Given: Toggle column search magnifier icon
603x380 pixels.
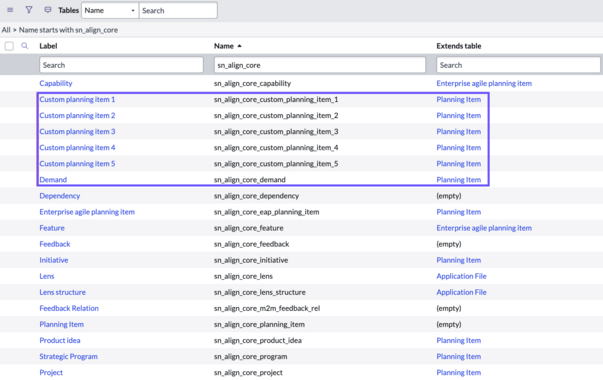Looking at the screenshot, I should coord(25,46).
